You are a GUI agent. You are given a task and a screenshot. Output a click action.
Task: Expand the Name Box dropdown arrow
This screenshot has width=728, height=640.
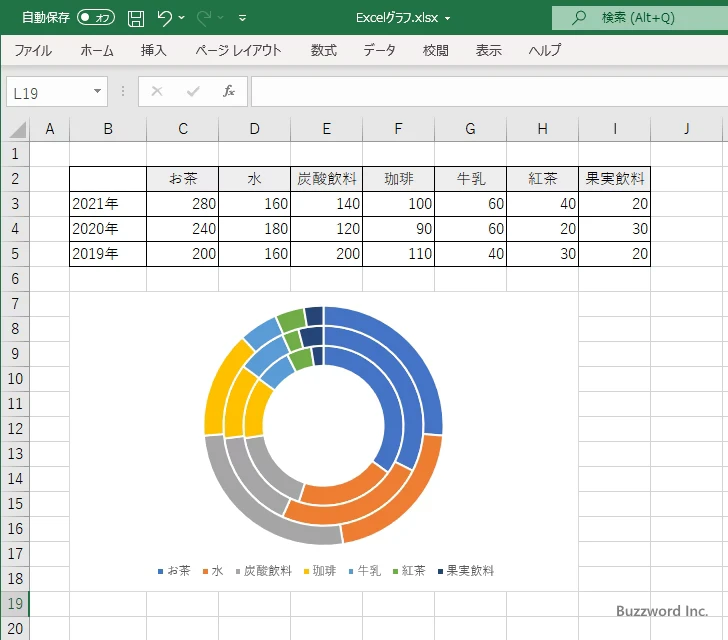pyautogui.click(x=98, y=91)
